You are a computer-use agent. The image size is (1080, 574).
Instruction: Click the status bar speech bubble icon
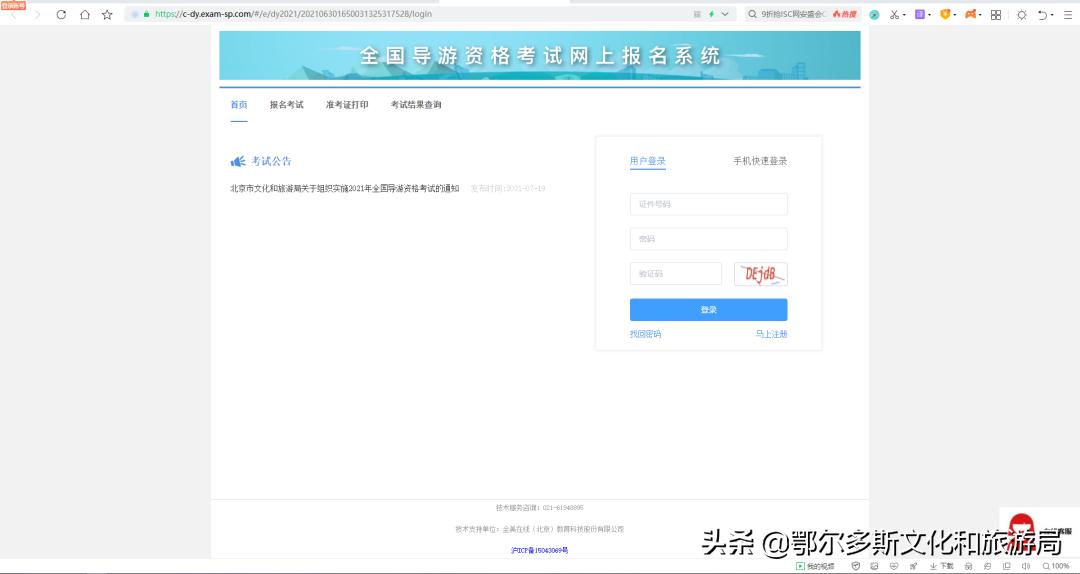pos(988,566)
